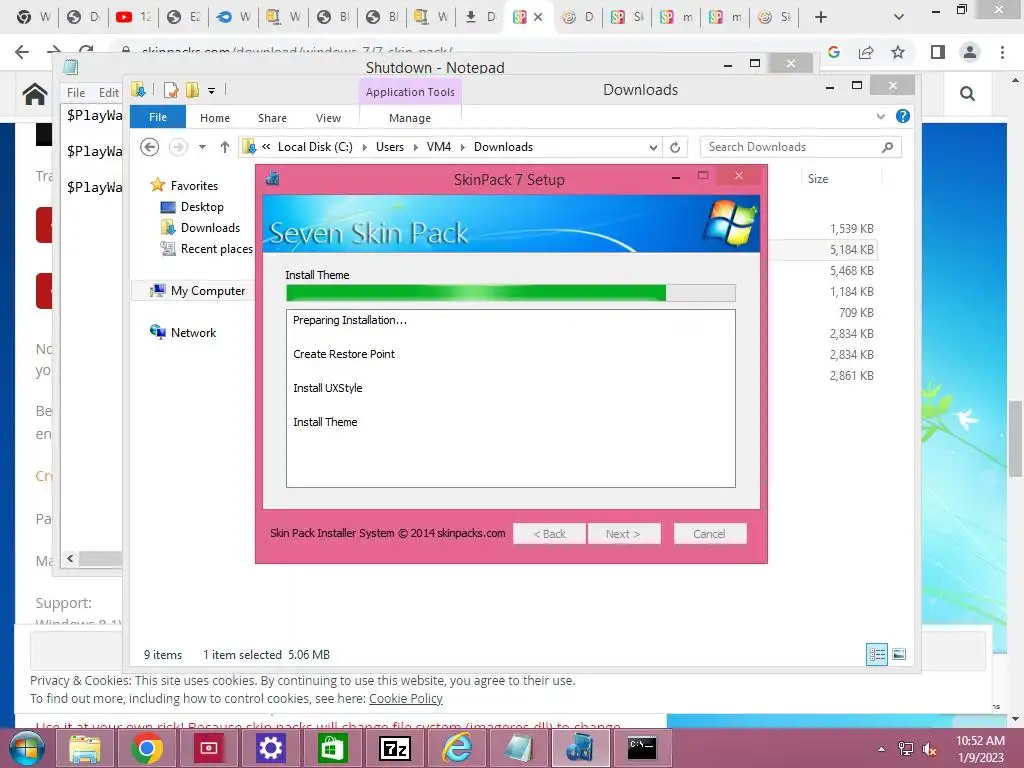Screen dimensions: 1024x768
Task: Click Properties icon in quick access toolbar
Action: [x=171, y=90]
